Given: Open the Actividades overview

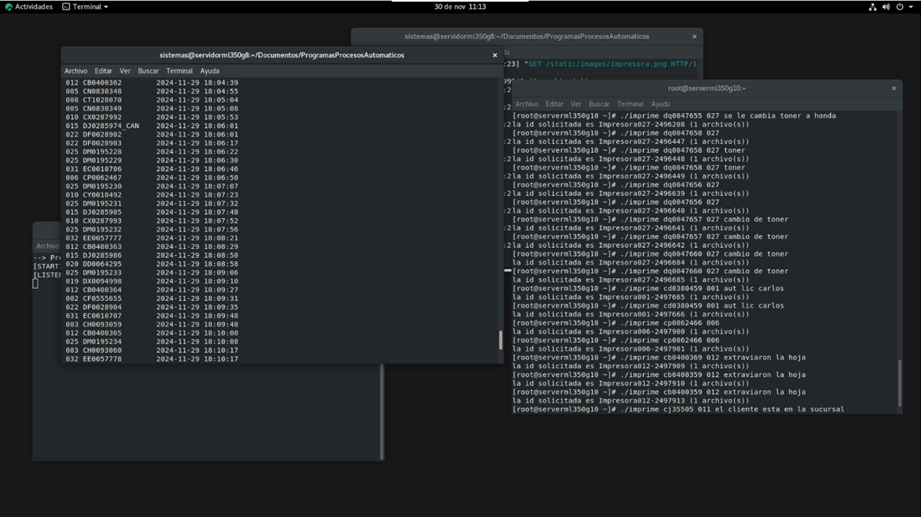Looking at the screenshot, I should point(33,6).
